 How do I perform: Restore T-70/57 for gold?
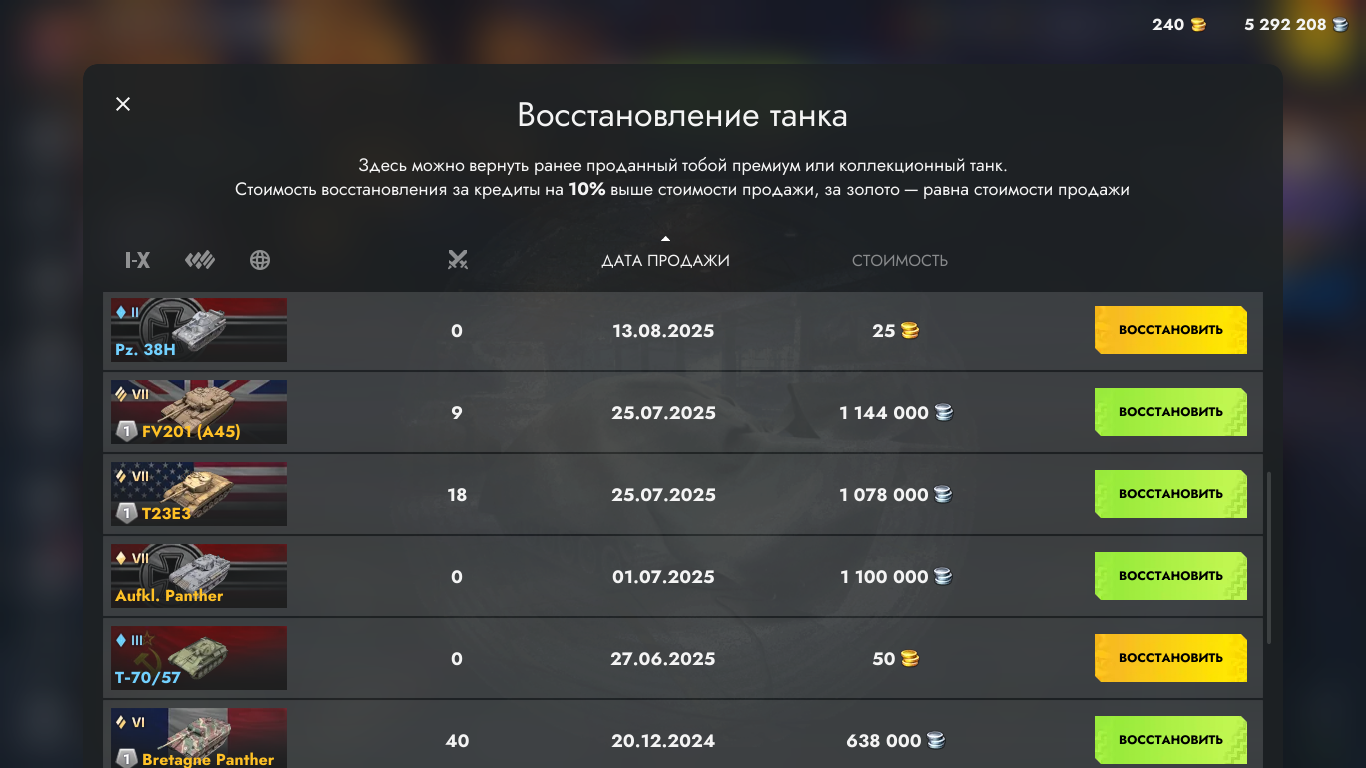coord(1170,658)
